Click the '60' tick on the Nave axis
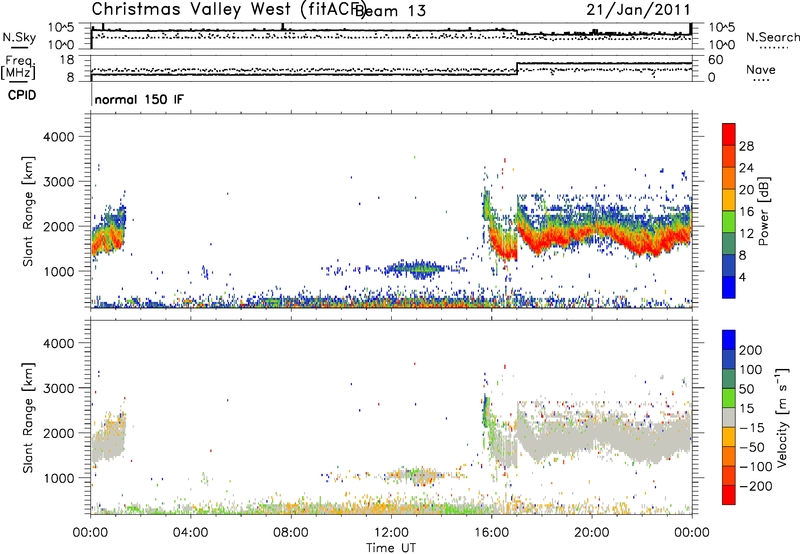The width and height of the screenshot is (800, 554). coord(716,60)
